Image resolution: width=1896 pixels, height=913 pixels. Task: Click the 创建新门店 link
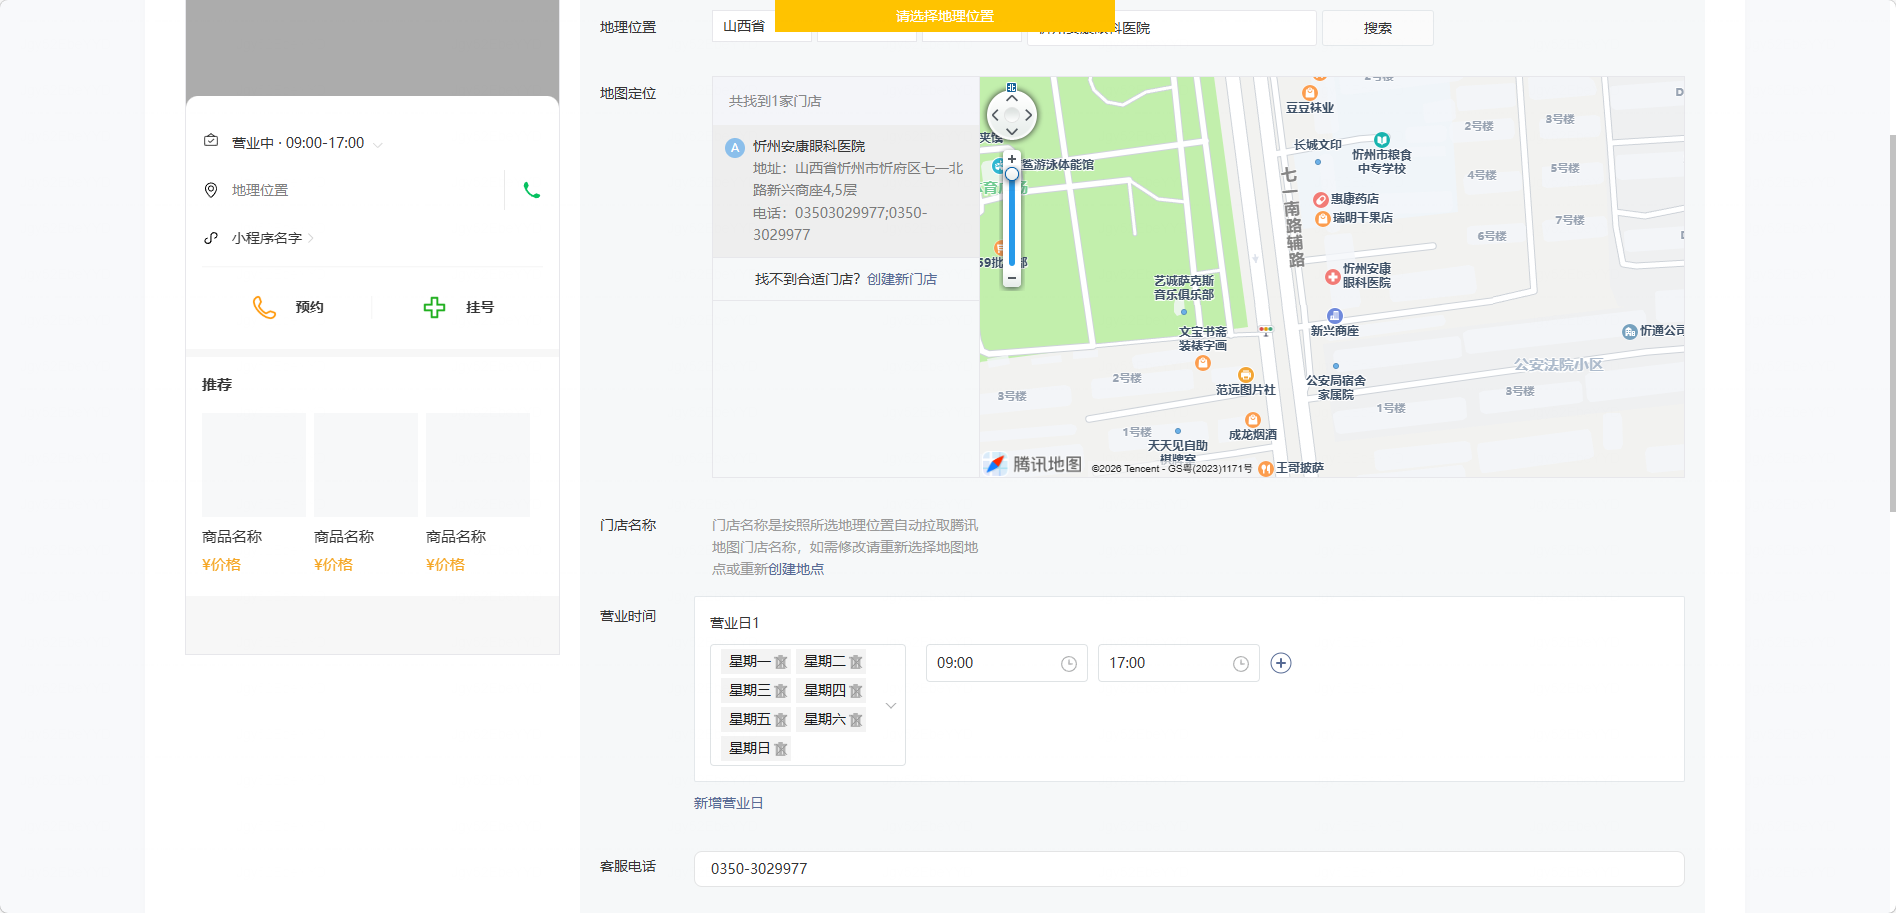(x=902, y=279)
